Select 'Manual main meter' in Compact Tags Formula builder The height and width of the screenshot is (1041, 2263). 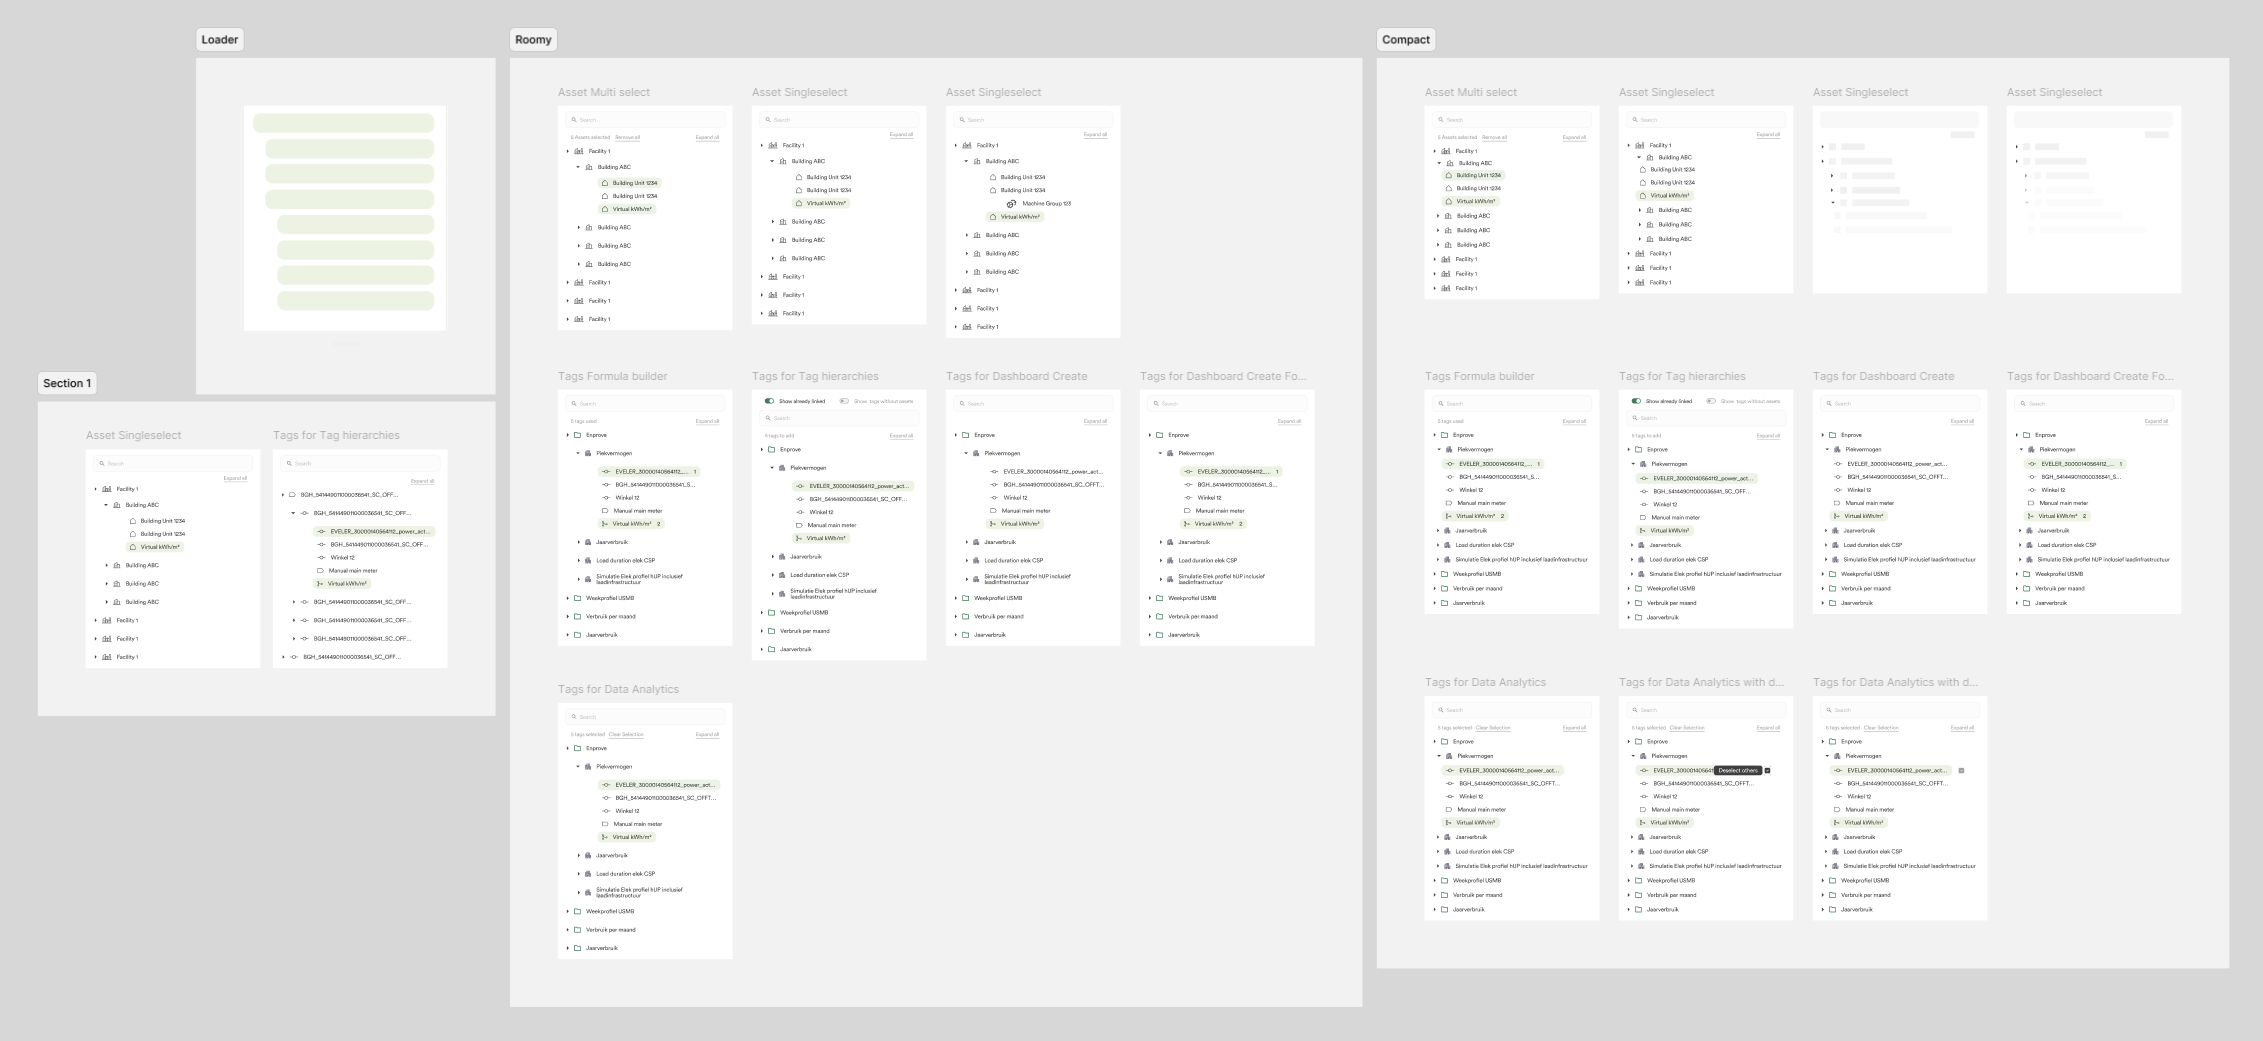1481,503
